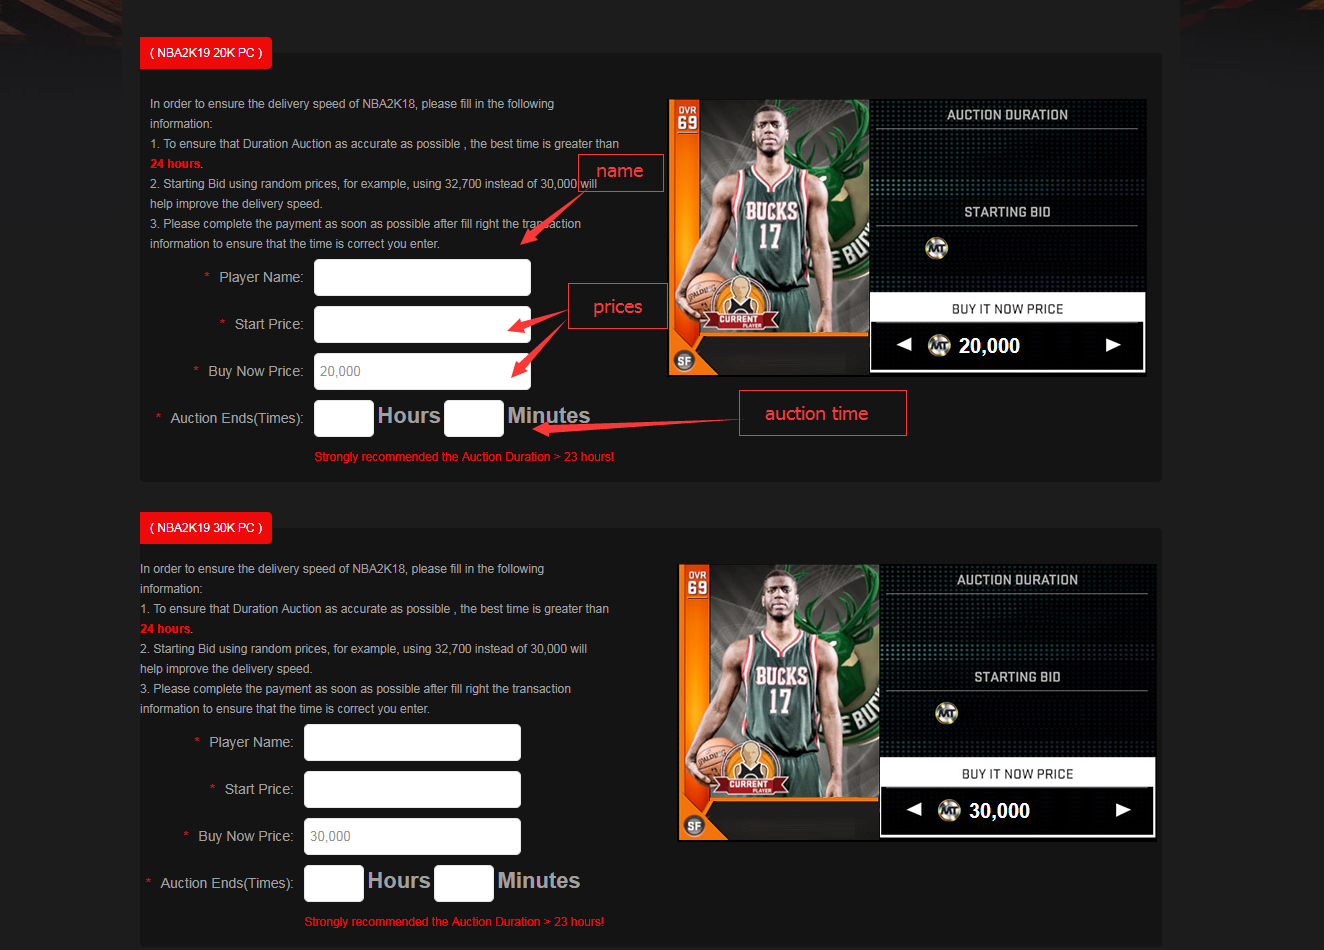This screenshot has width=1324, height=950.
Task: Click the 30,000 price value
Action: coord(999,811)
